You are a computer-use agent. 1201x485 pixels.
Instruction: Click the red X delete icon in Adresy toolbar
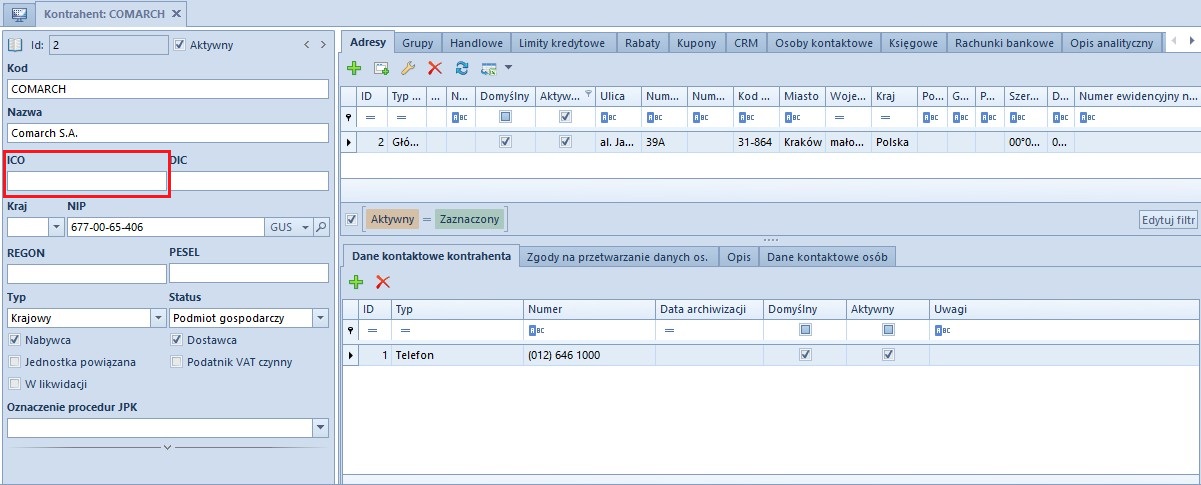coord(434,68)
